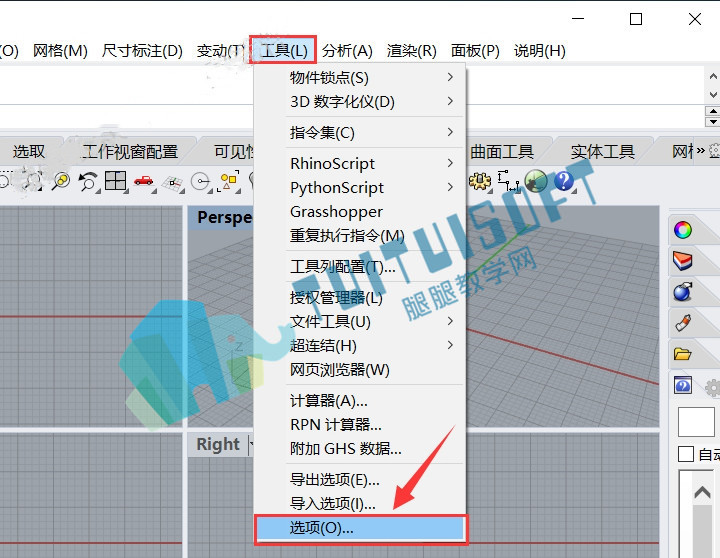Click the zoom selected magnifier icon
The image size is (720, 558).
(61, 181)
